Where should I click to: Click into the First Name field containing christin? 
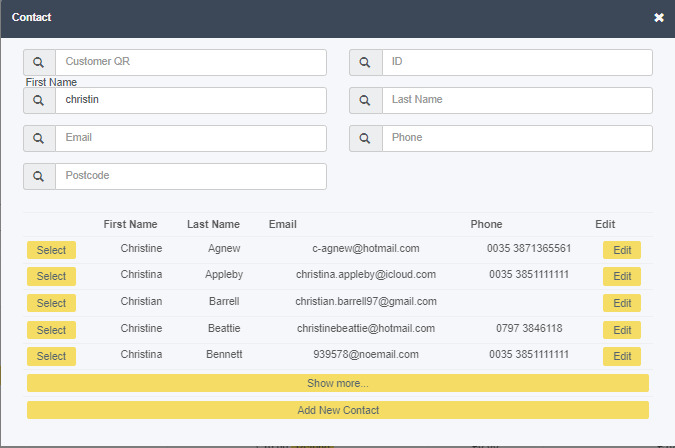click(191, 101)
